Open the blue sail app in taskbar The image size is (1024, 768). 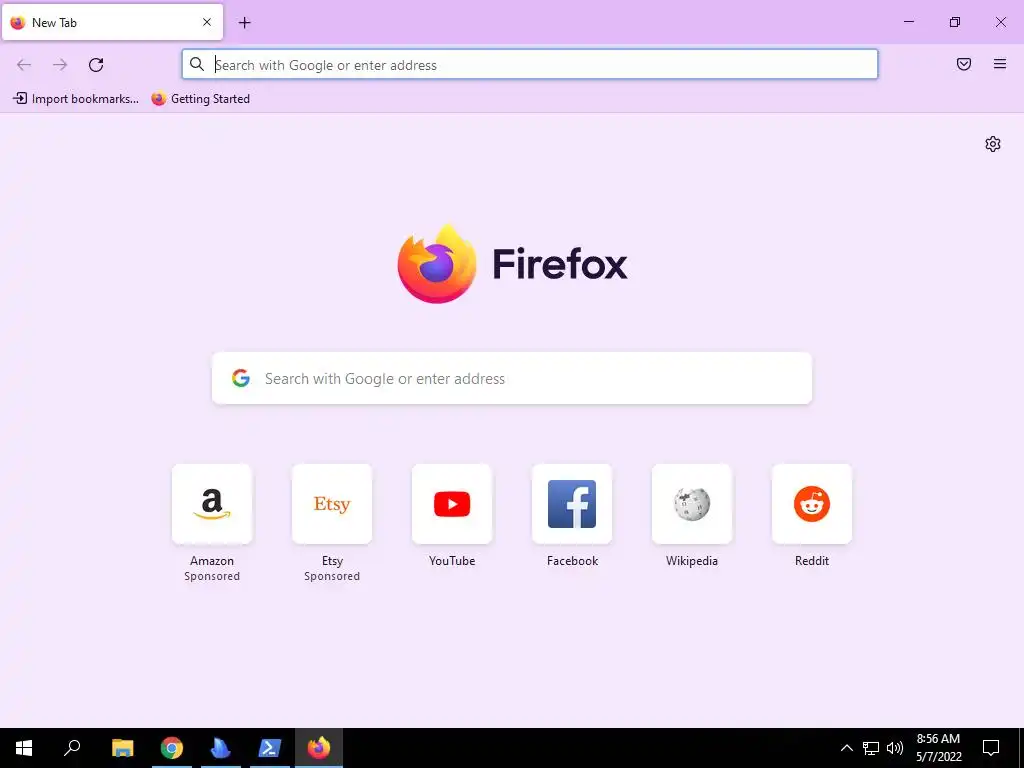(221, 748)
